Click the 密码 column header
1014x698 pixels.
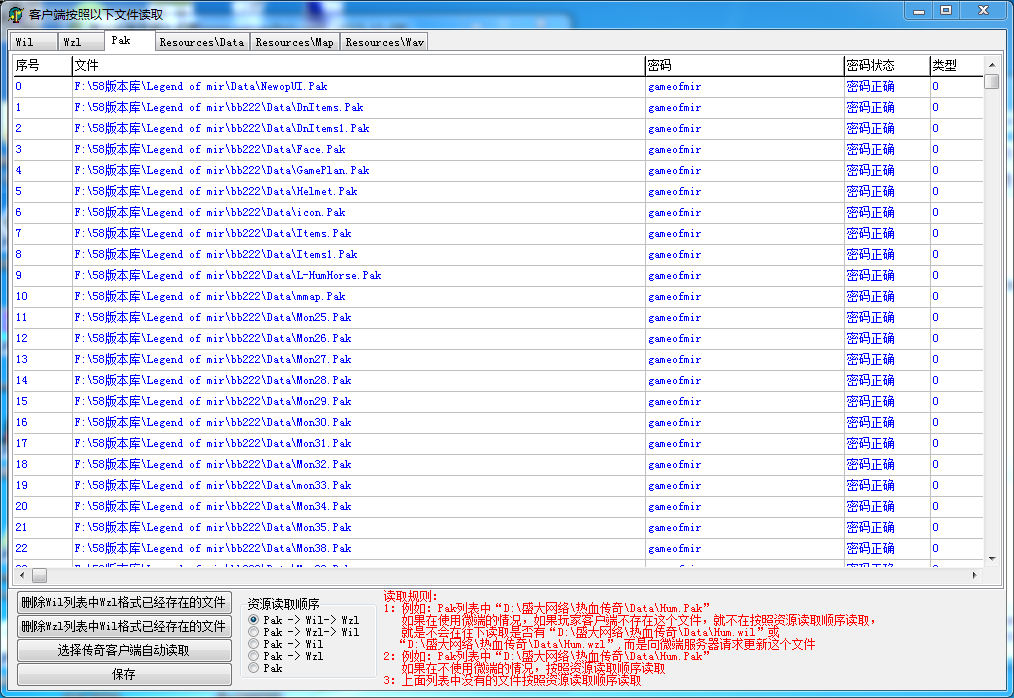pyautogui.click(x=744, y=65)
